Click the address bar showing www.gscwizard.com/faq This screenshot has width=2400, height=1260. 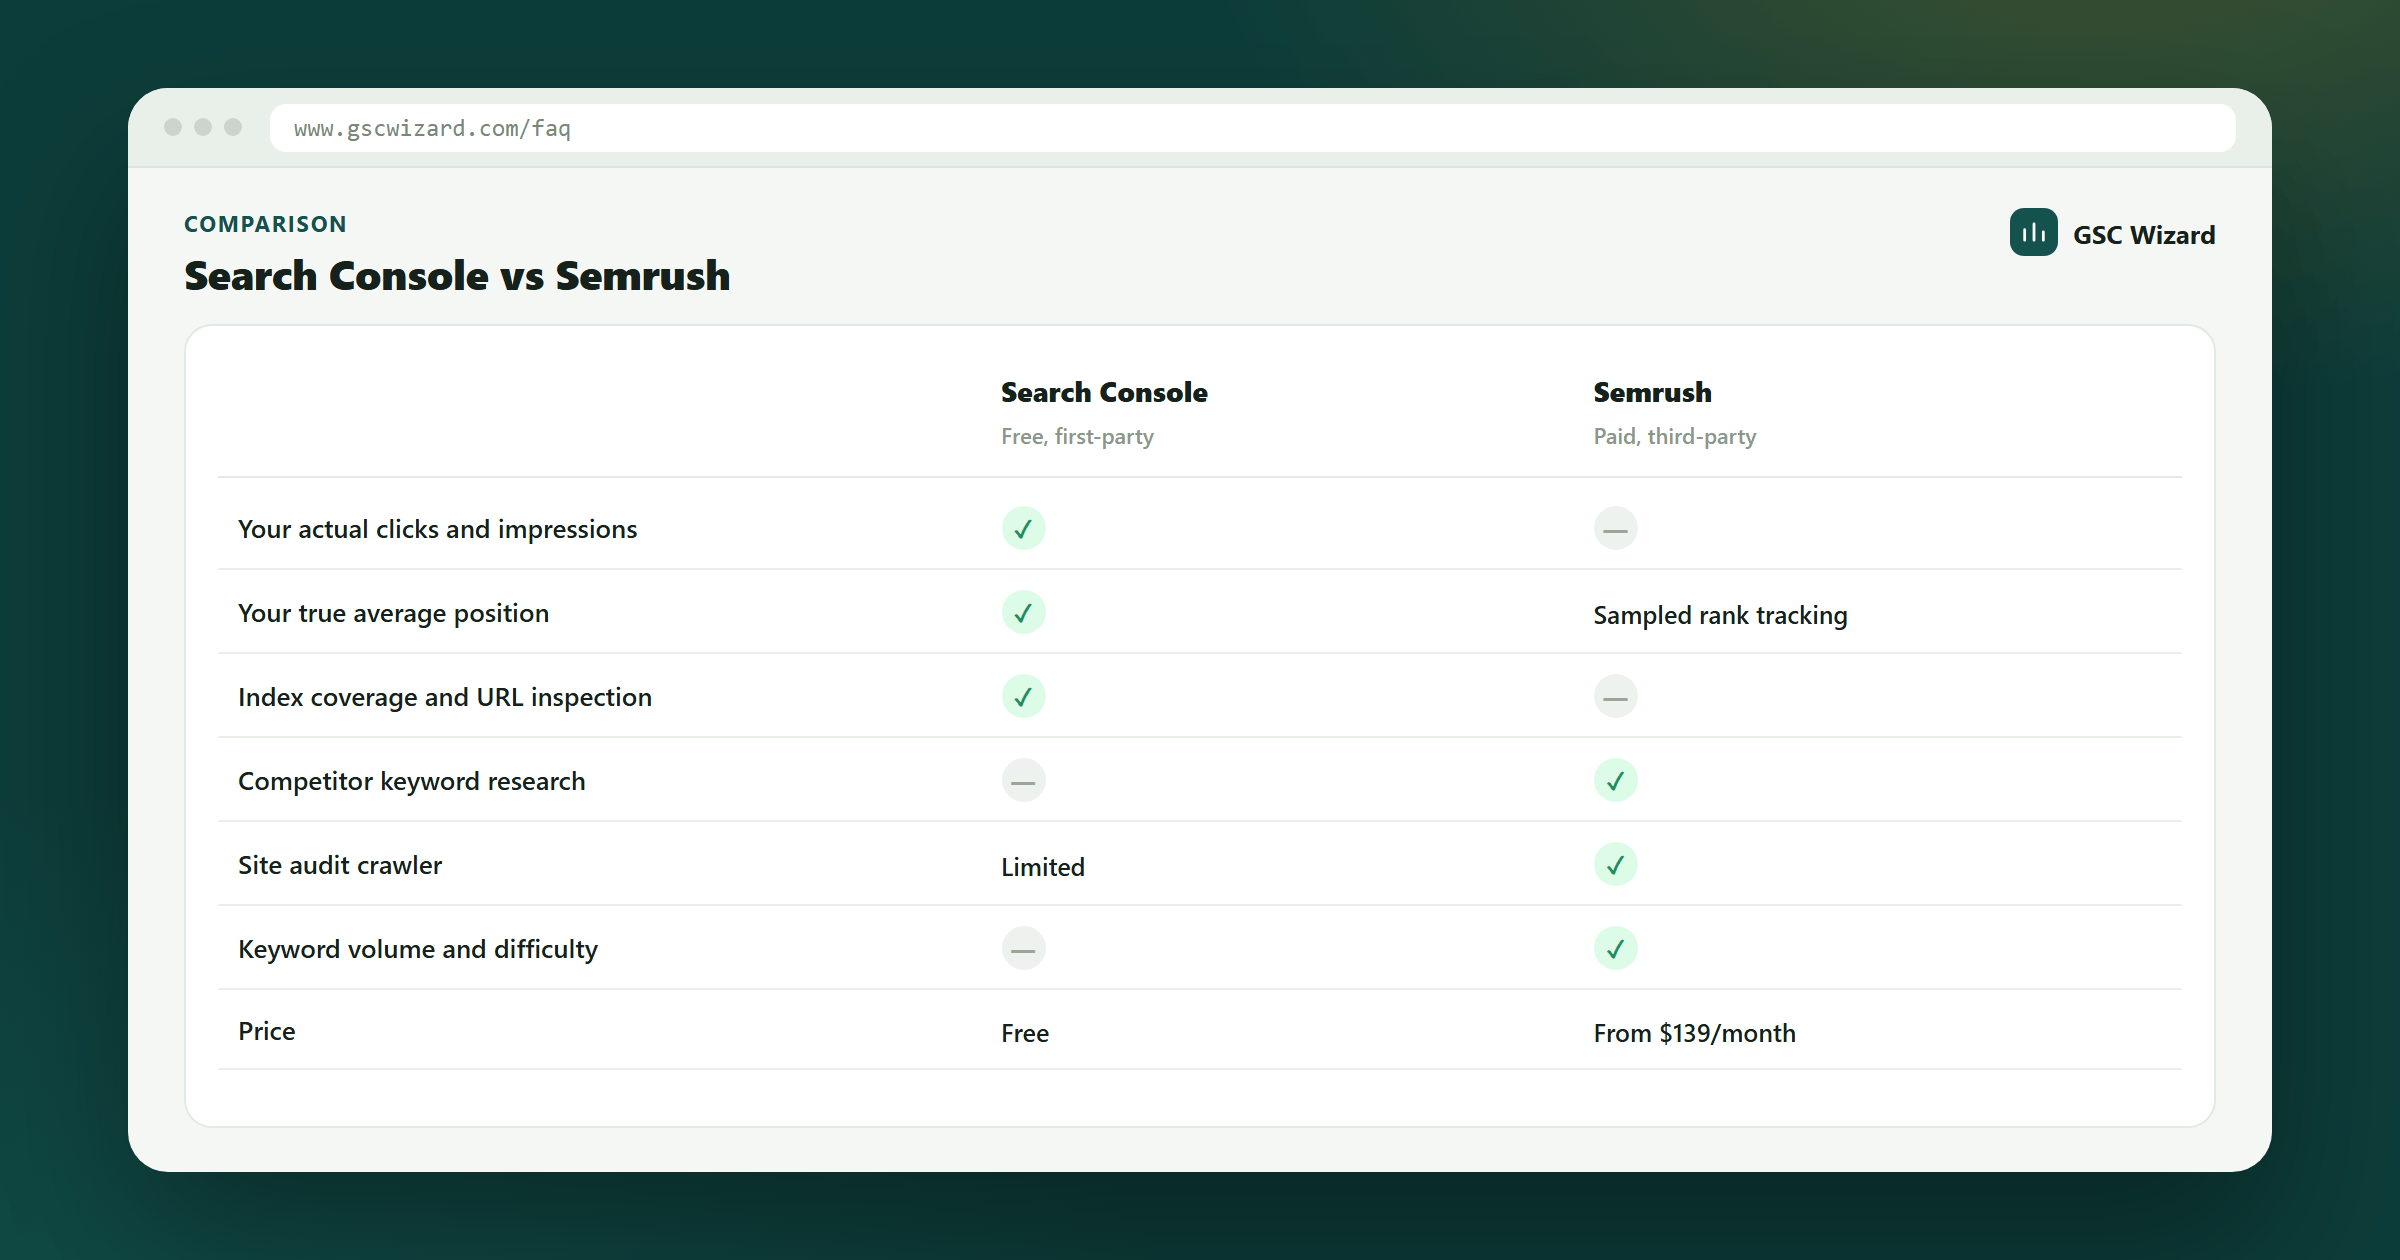1252,128
